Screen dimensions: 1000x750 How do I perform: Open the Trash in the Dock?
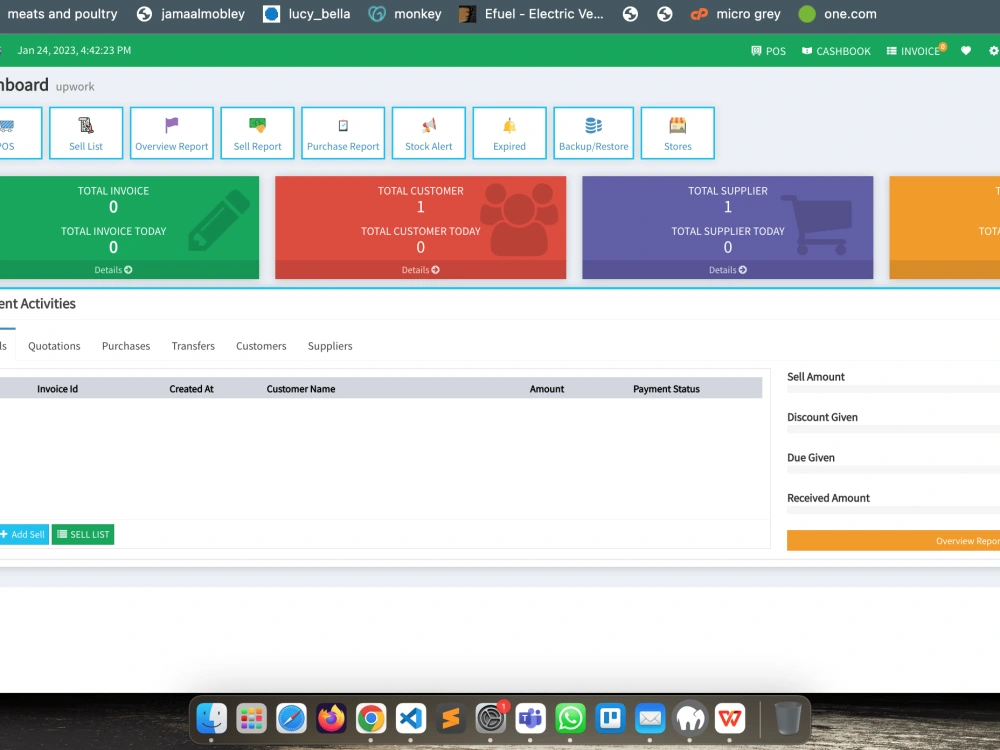(x=788, y=719)
